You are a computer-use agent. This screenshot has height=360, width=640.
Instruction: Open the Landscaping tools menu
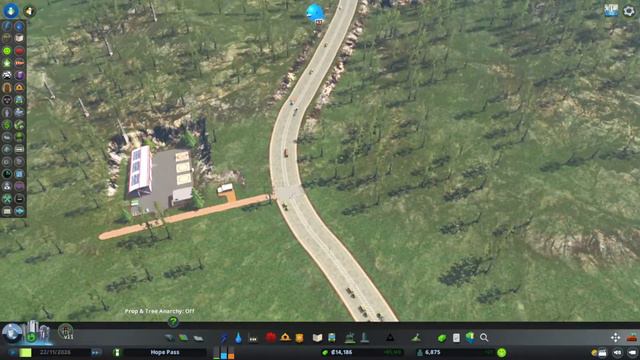tap(416, 338)
